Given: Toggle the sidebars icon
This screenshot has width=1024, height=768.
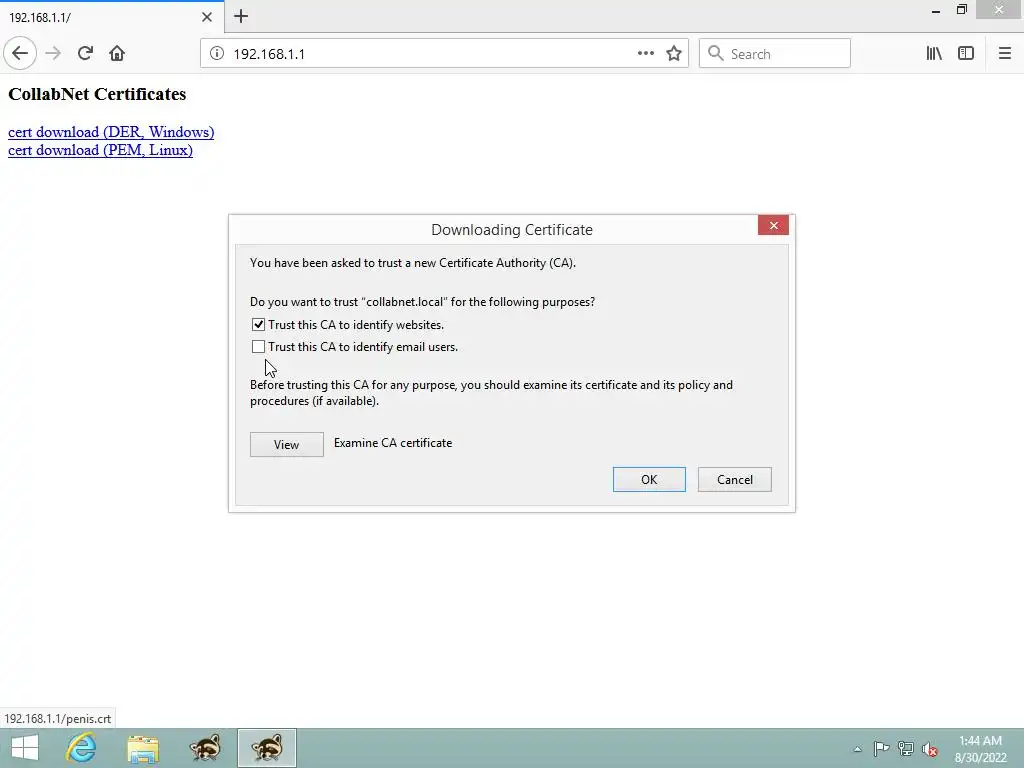Looking at the screenshot, I should point(966,54).
